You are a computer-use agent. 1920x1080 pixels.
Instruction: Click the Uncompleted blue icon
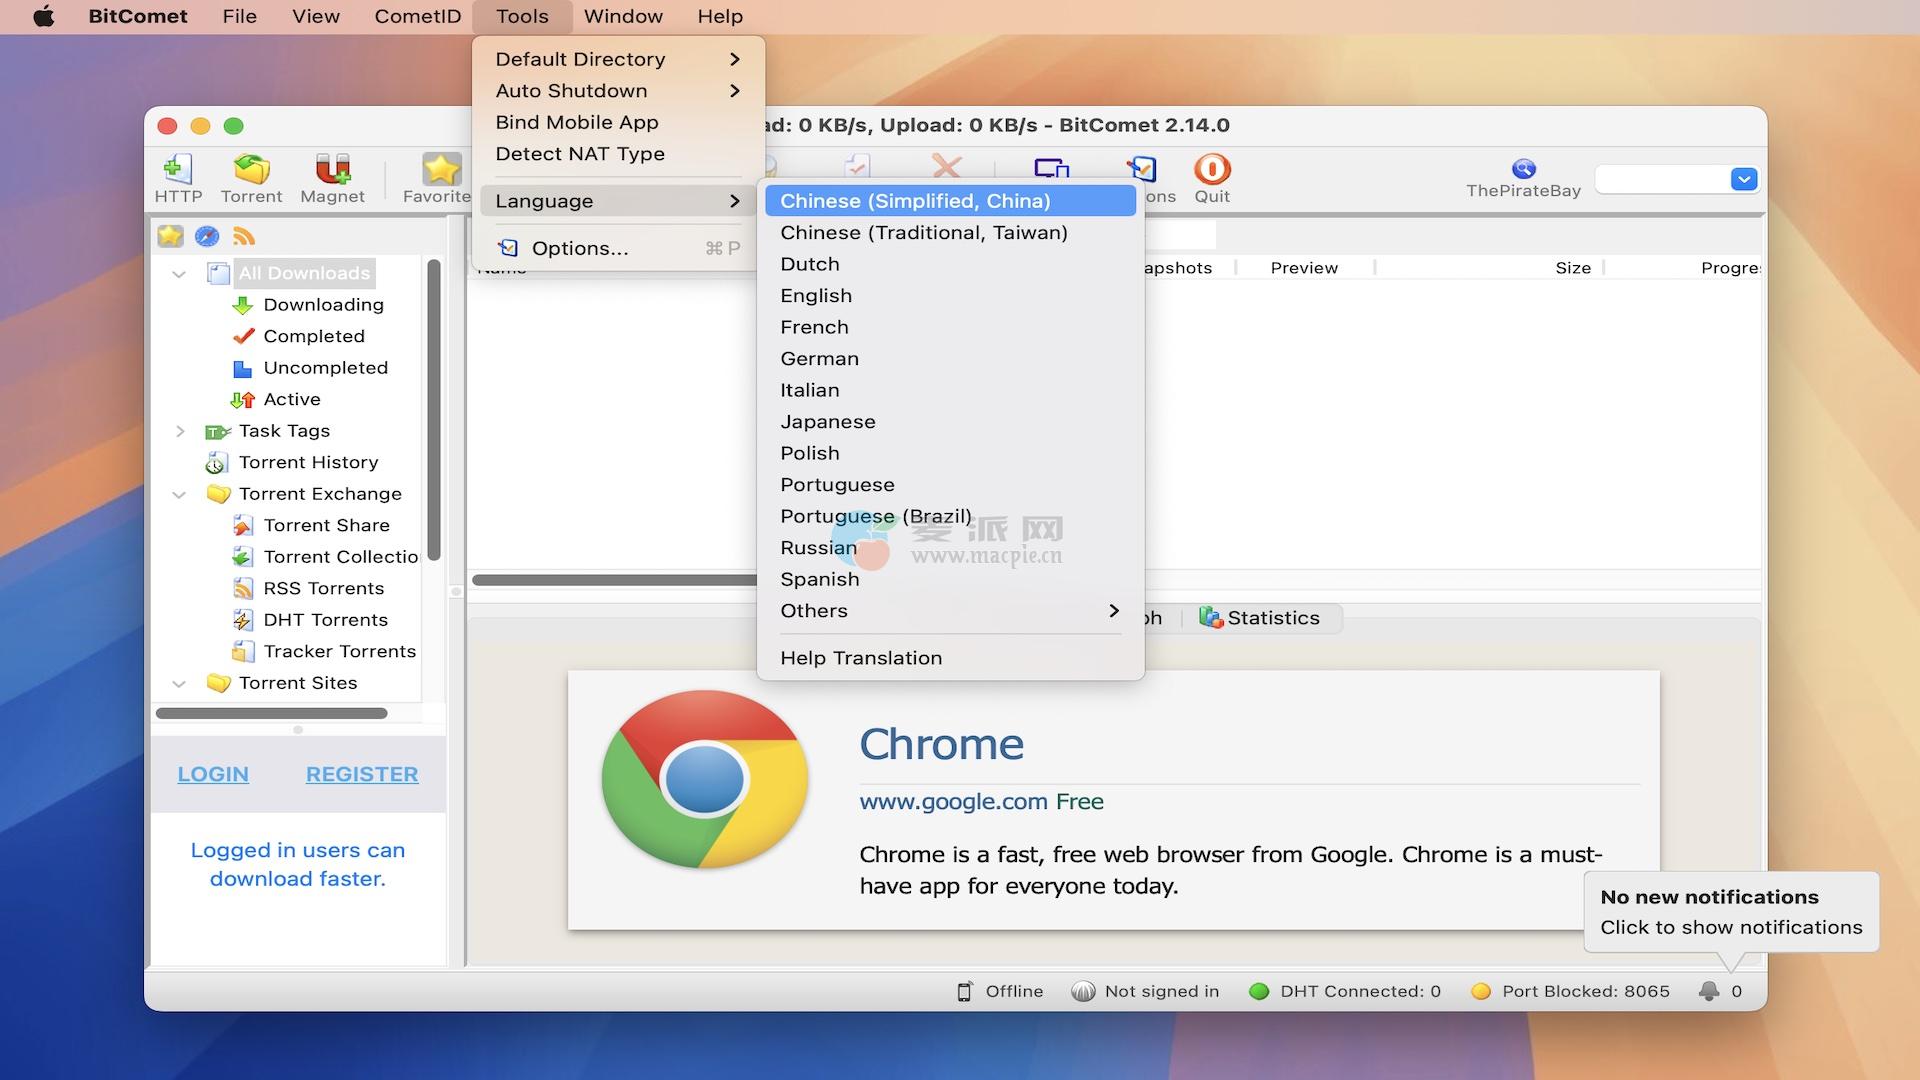tap(242, 368)
